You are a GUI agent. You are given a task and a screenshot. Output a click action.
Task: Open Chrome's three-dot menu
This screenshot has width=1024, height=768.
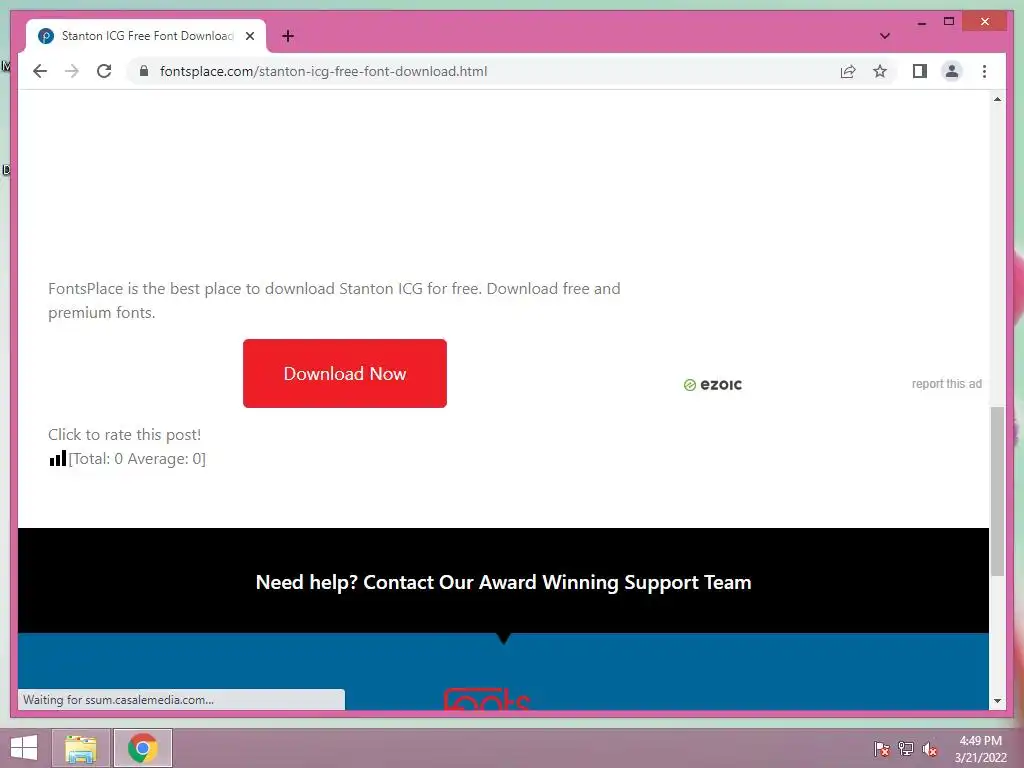coord(985,71)
